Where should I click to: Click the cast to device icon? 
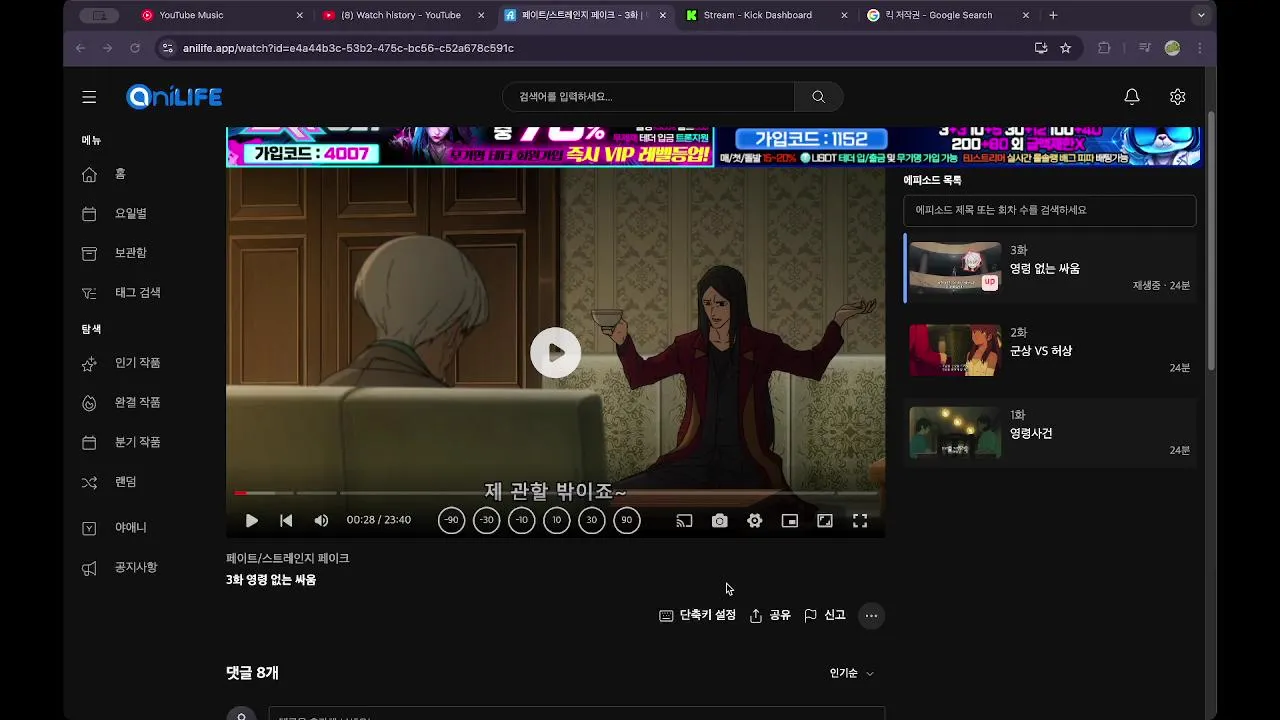[684, 521]
